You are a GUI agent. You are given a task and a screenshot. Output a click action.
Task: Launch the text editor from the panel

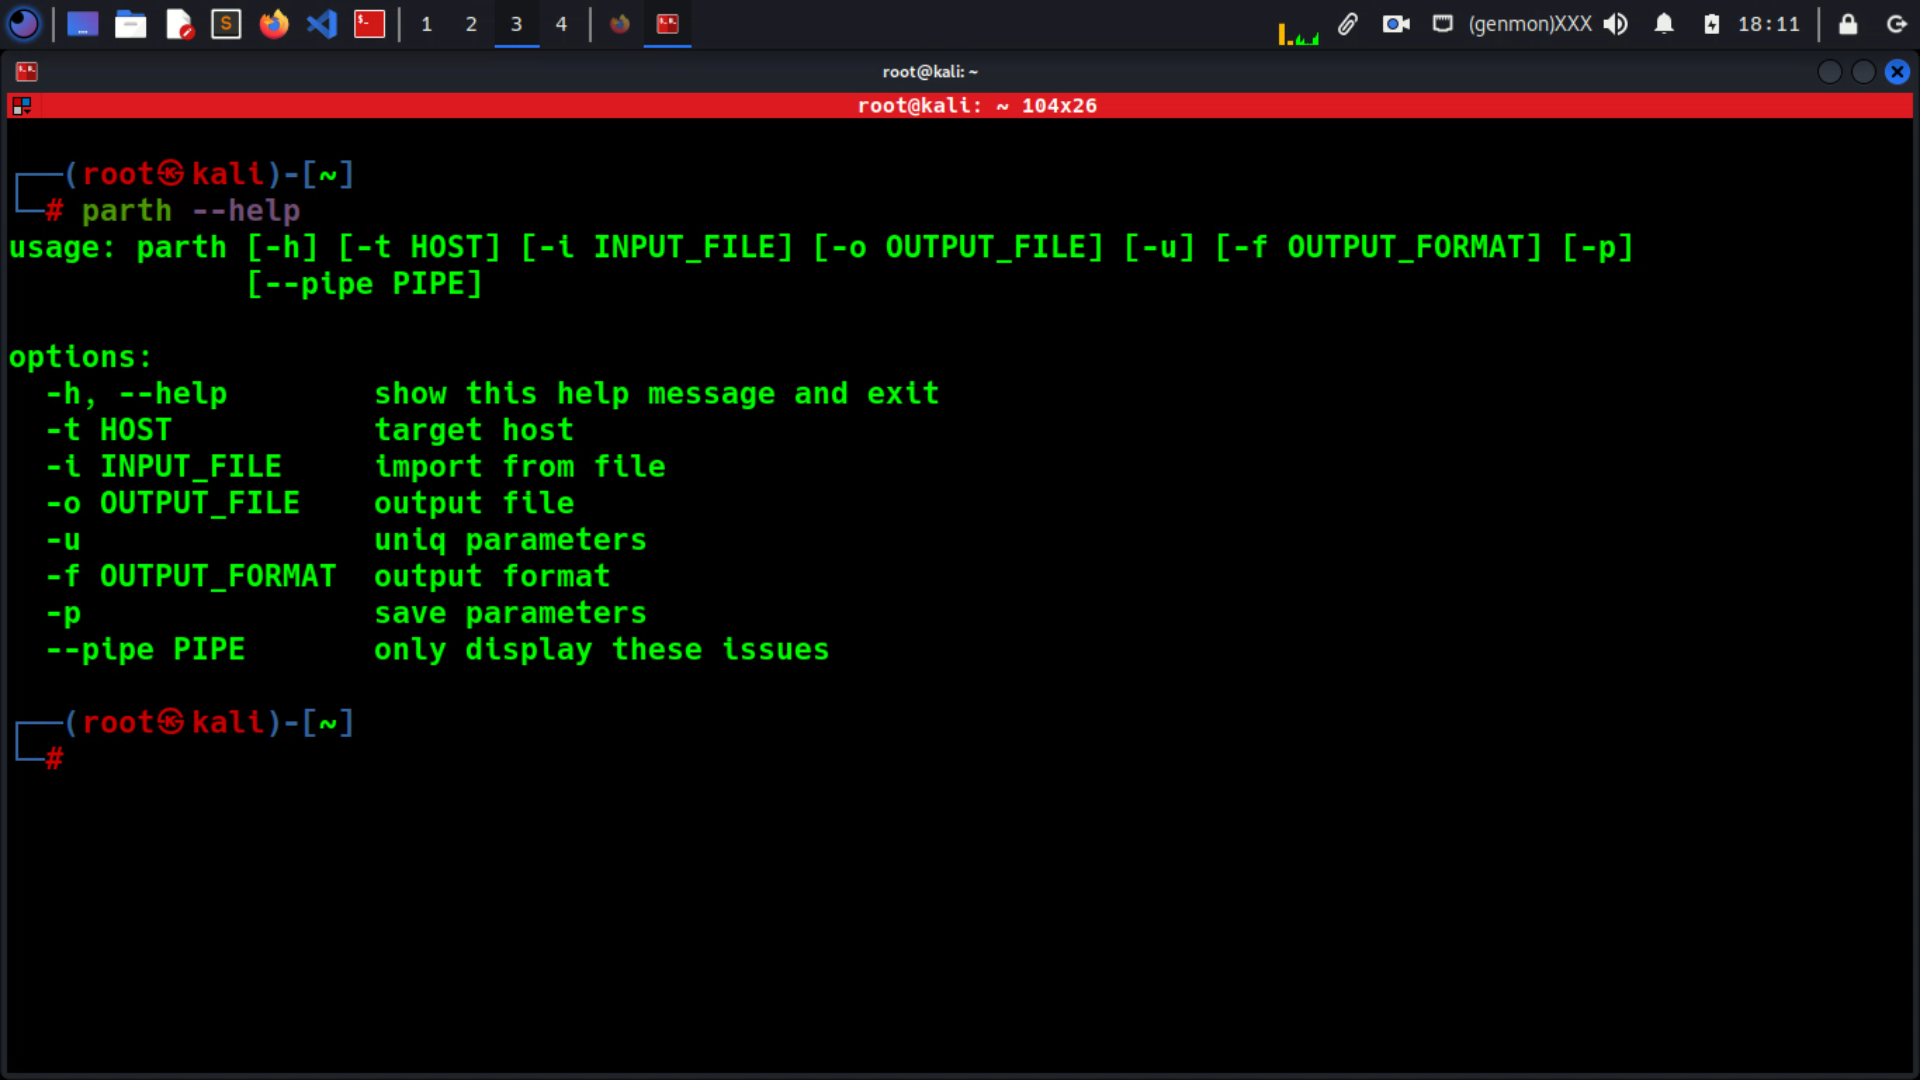coord(179,23)
